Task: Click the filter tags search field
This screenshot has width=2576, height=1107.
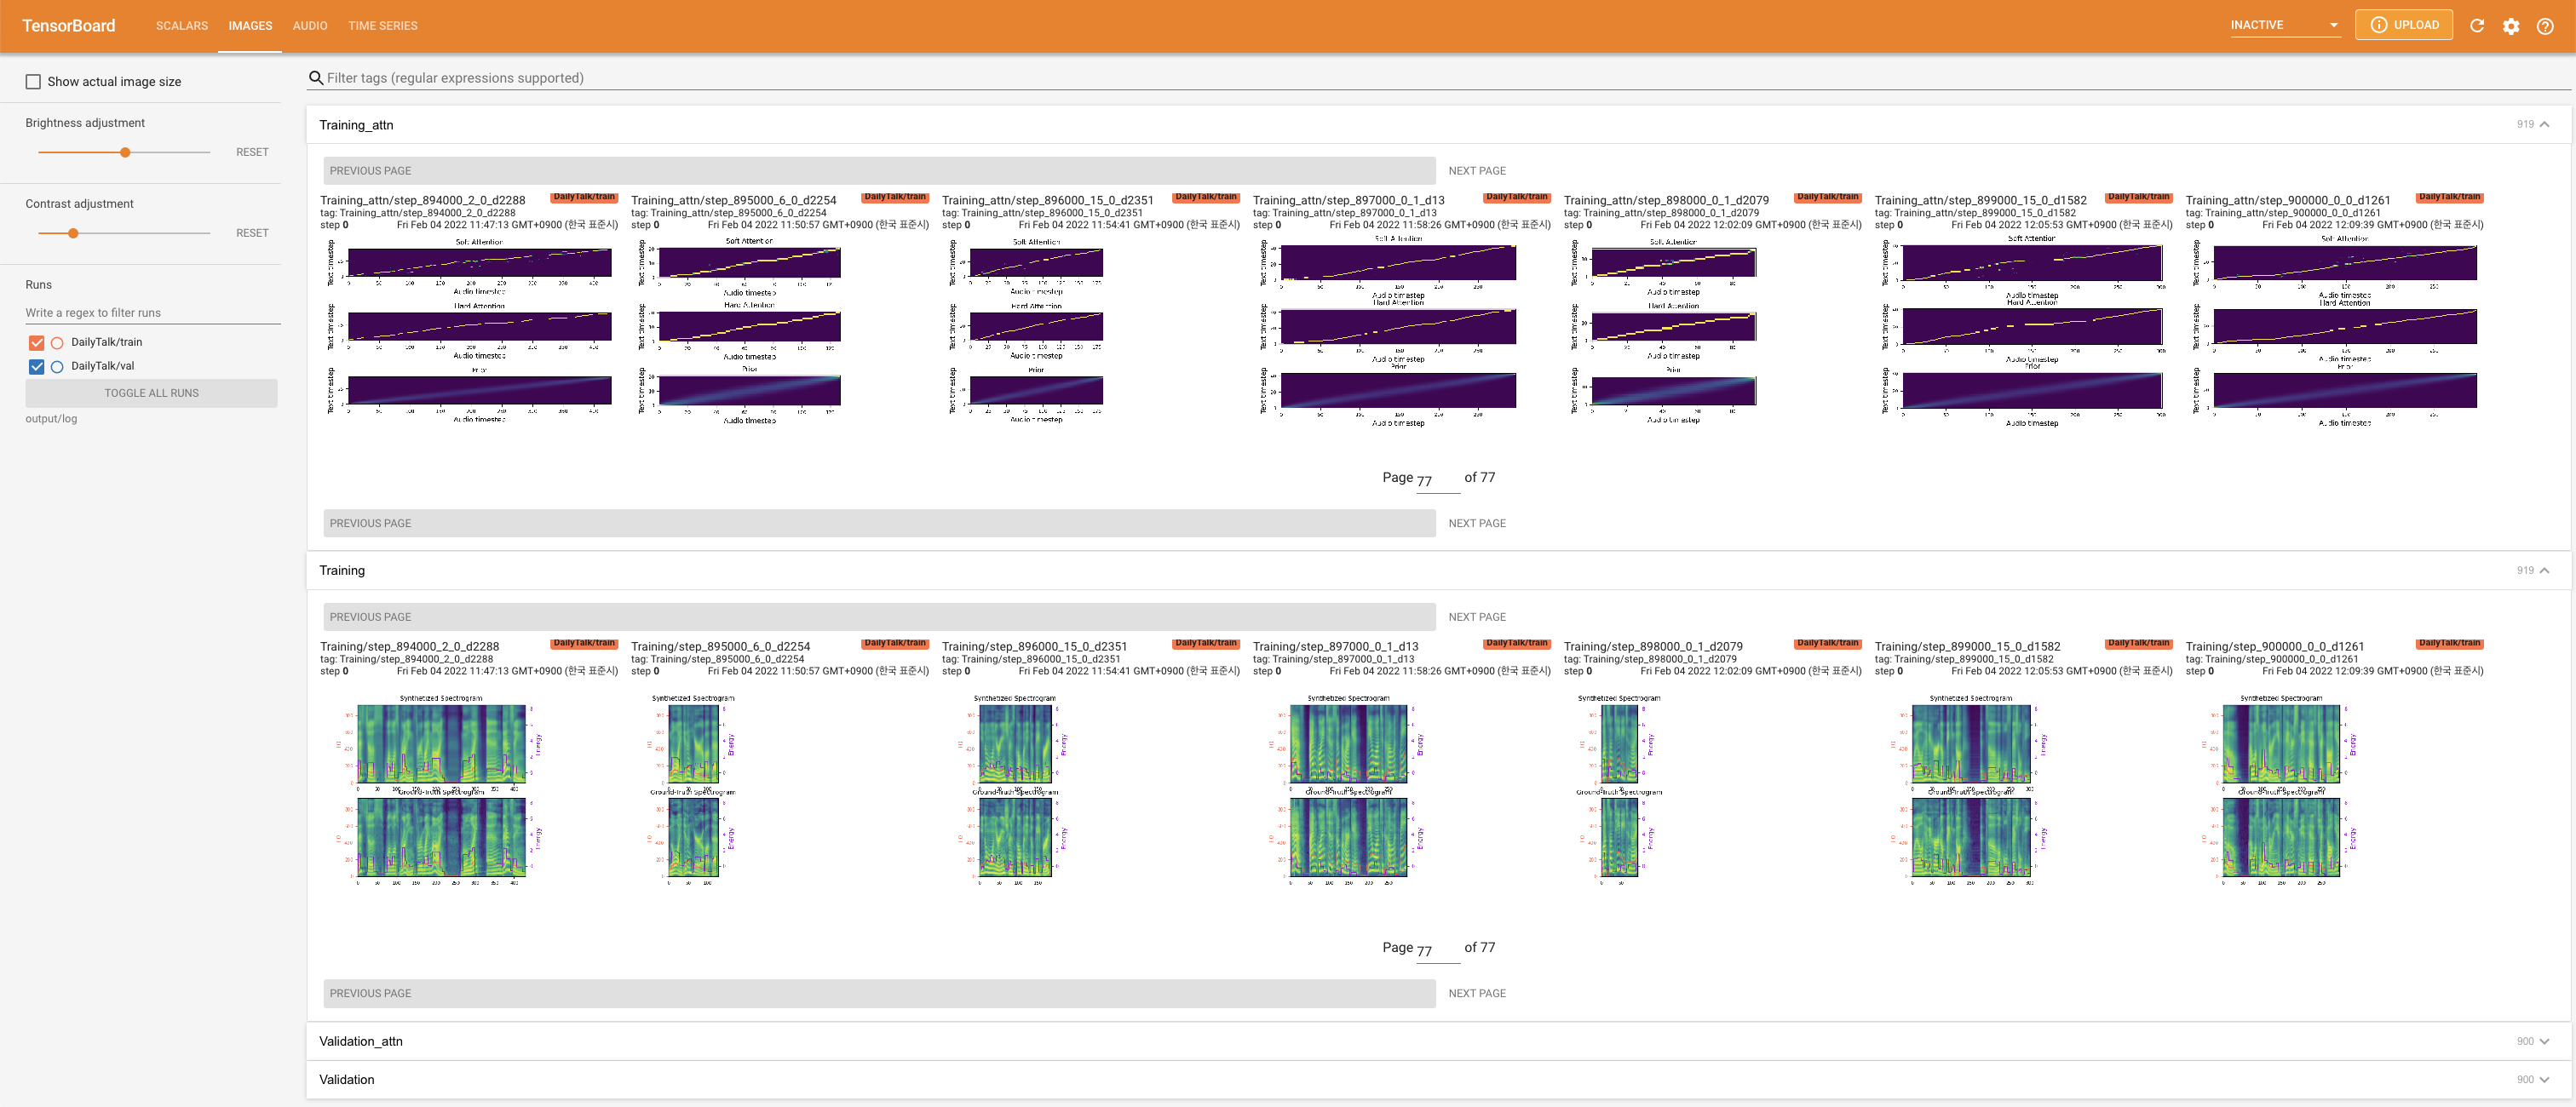Action: 900,78
